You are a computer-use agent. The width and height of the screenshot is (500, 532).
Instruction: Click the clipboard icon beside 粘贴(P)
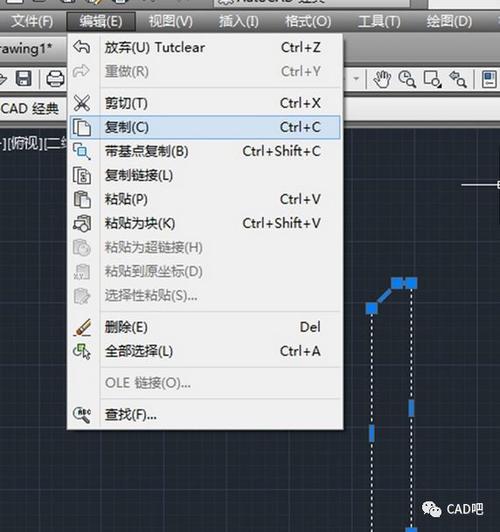[82, 200]
